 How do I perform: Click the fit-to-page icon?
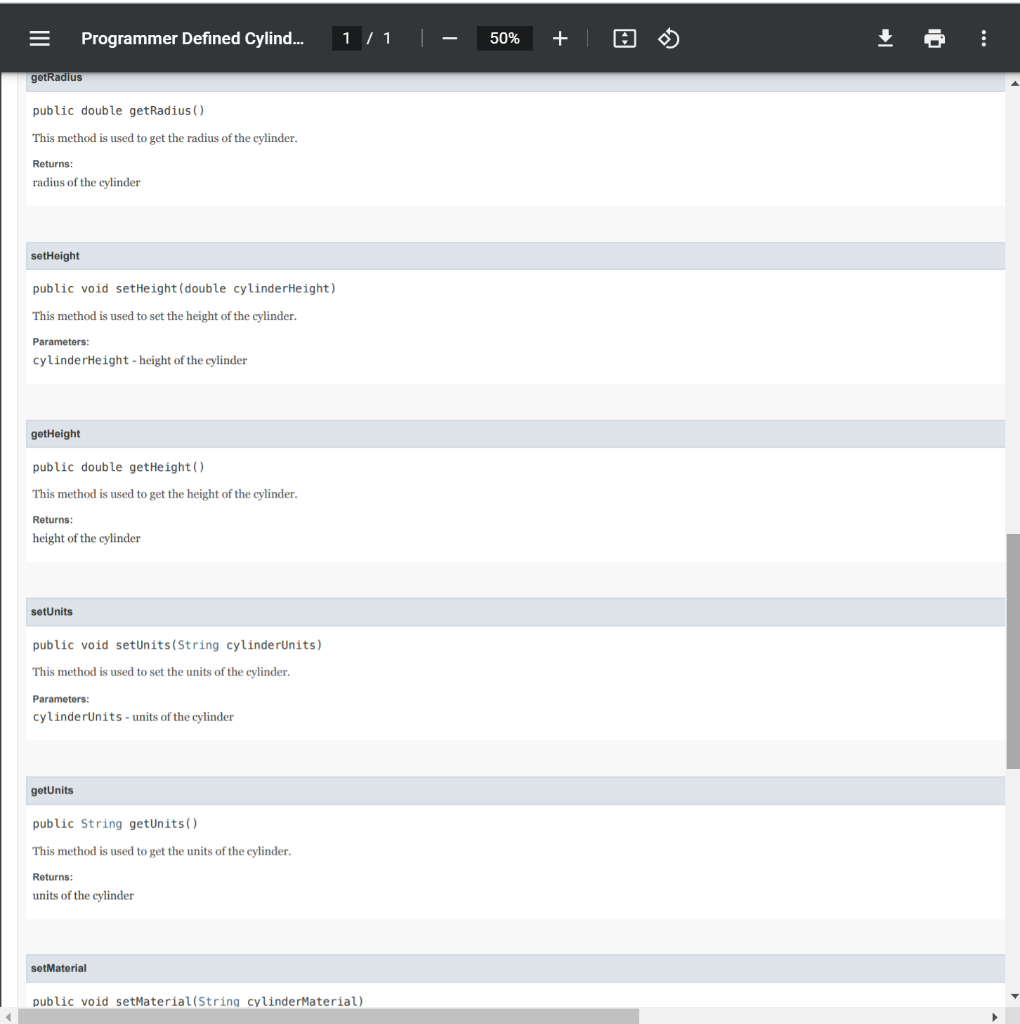(624, 37)
